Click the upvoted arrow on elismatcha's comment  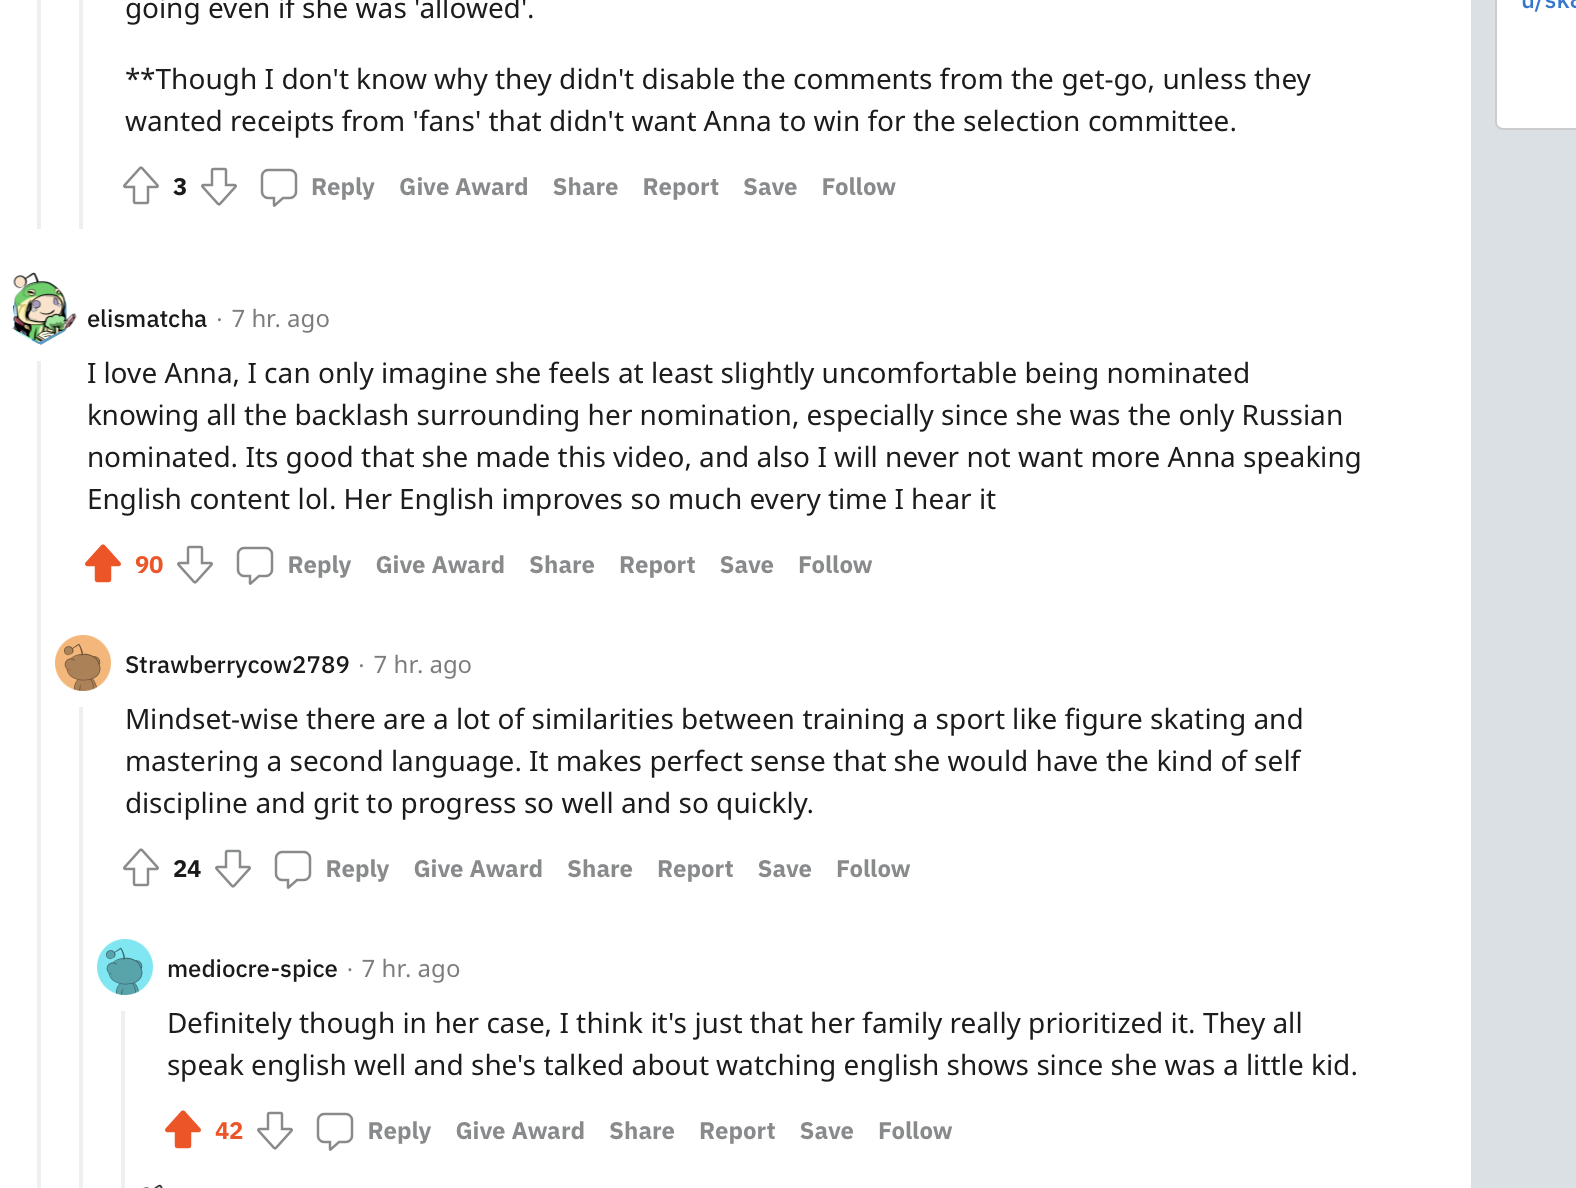[x=103, y=564]
